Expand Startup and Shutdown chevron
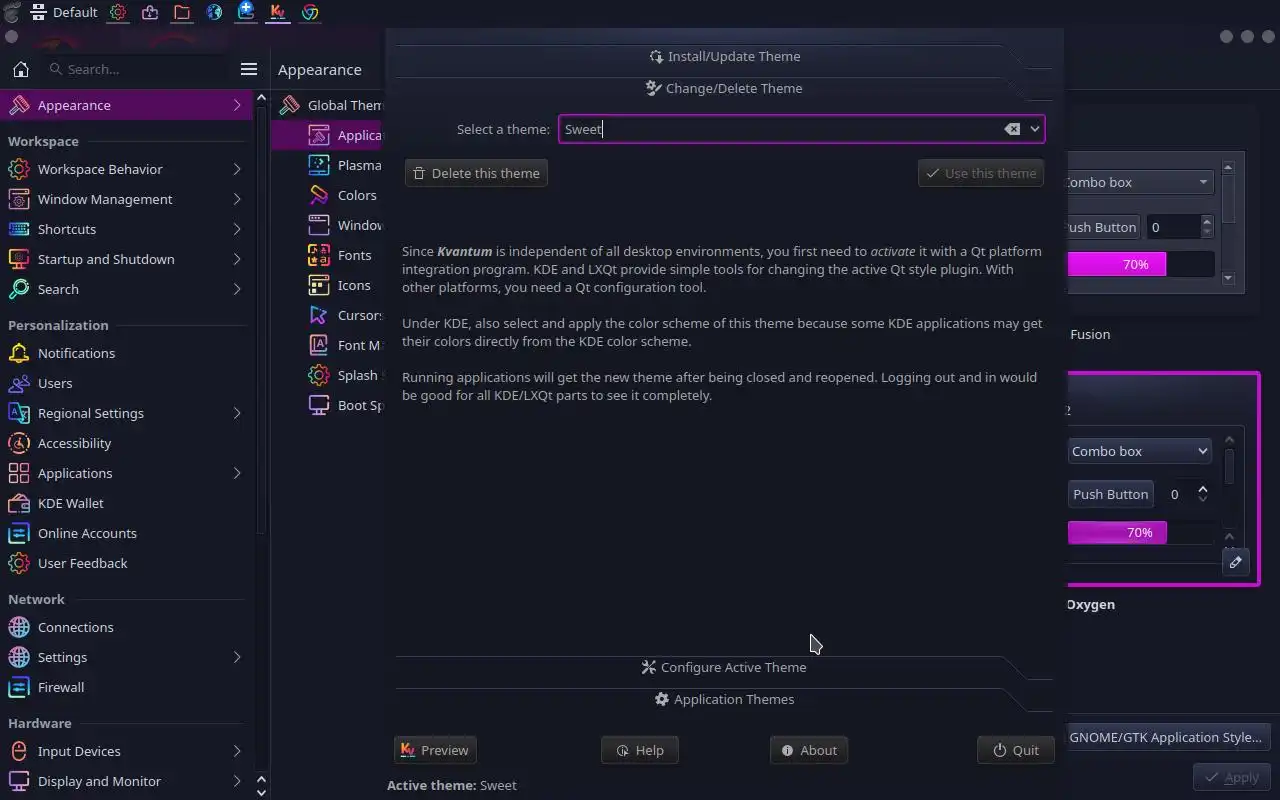Image resolution: width=1280 pixels, height=800 pixels. coord(237,259)
